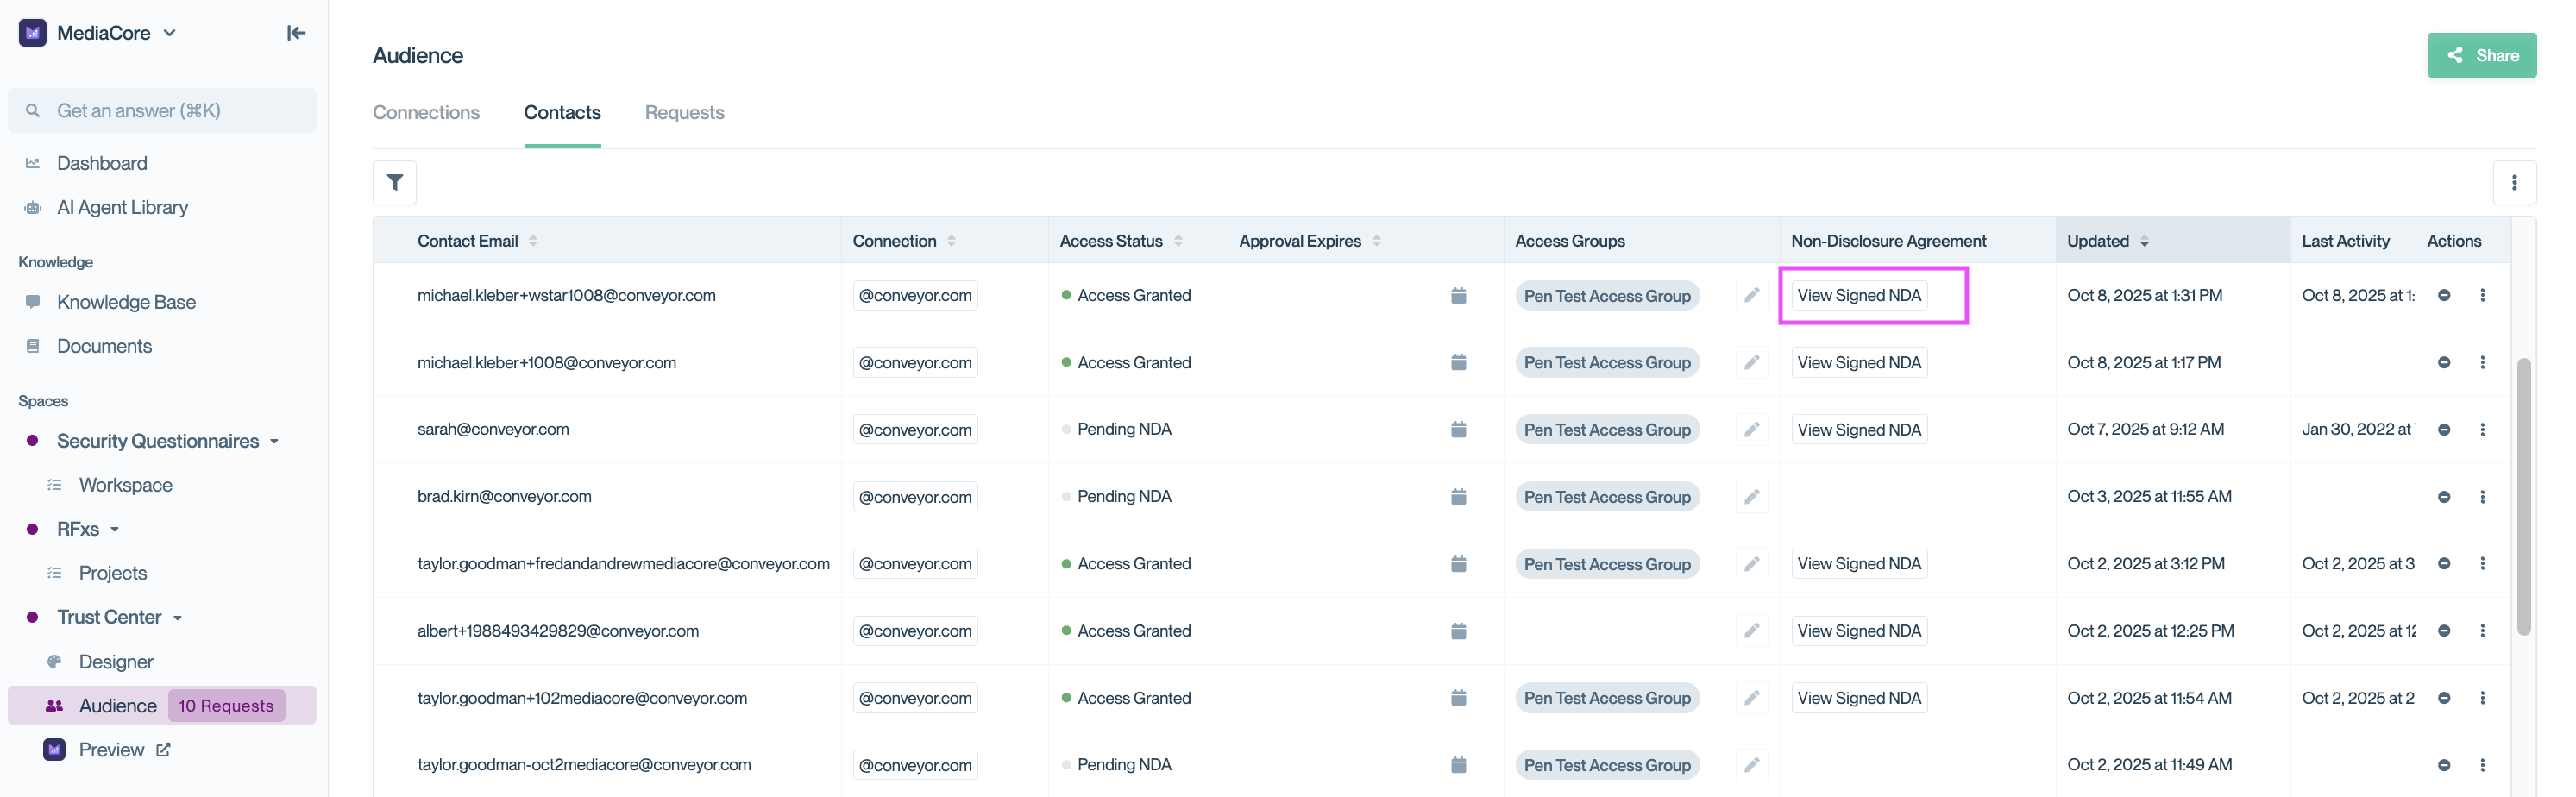Edit access groups for taylor.goodman+102mediacore row
Viewport: 2576px width, 797px height.
click(1751, 697)
